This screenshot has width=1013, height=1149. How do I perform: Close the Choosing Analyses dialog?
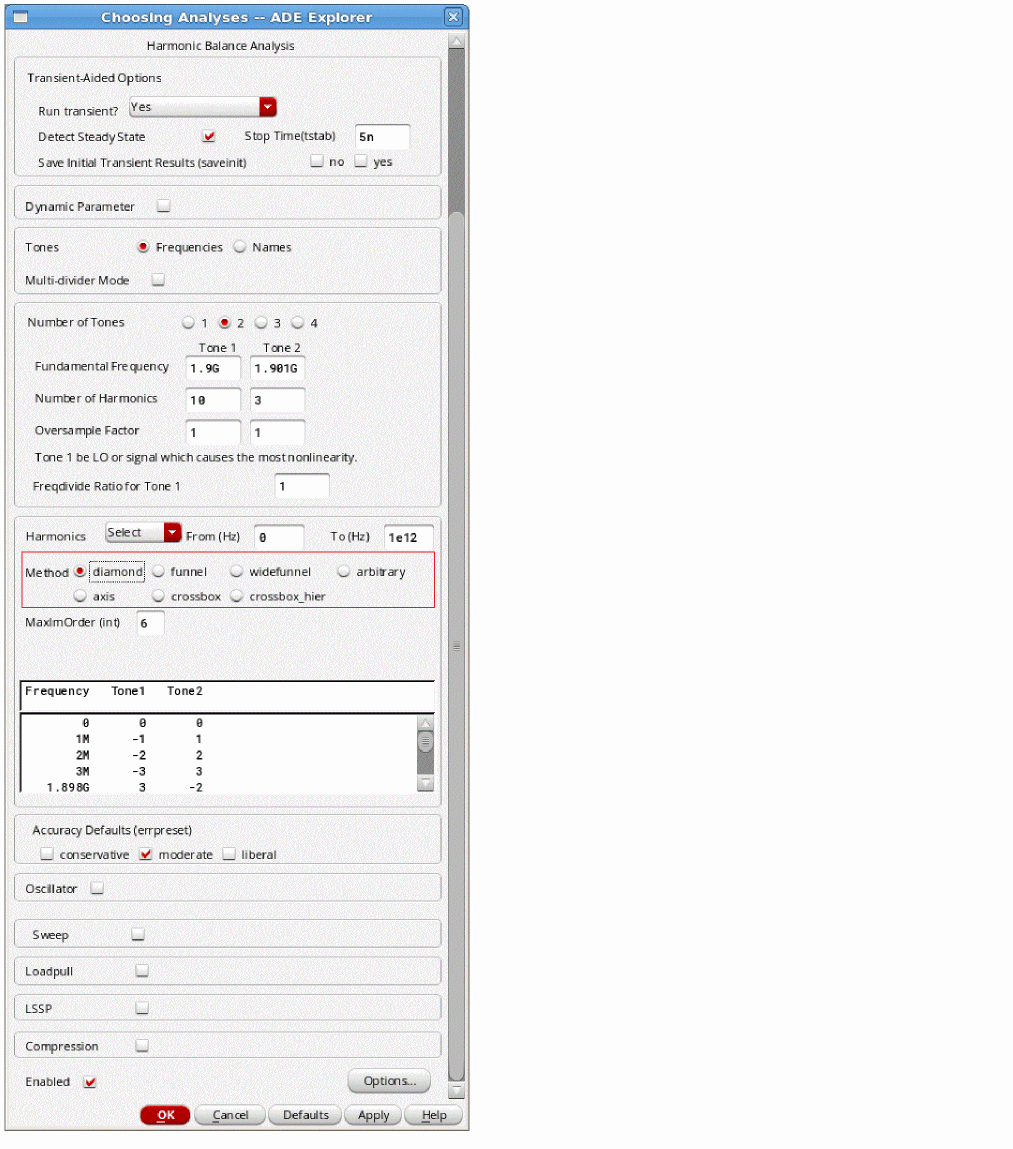[453, 17]
